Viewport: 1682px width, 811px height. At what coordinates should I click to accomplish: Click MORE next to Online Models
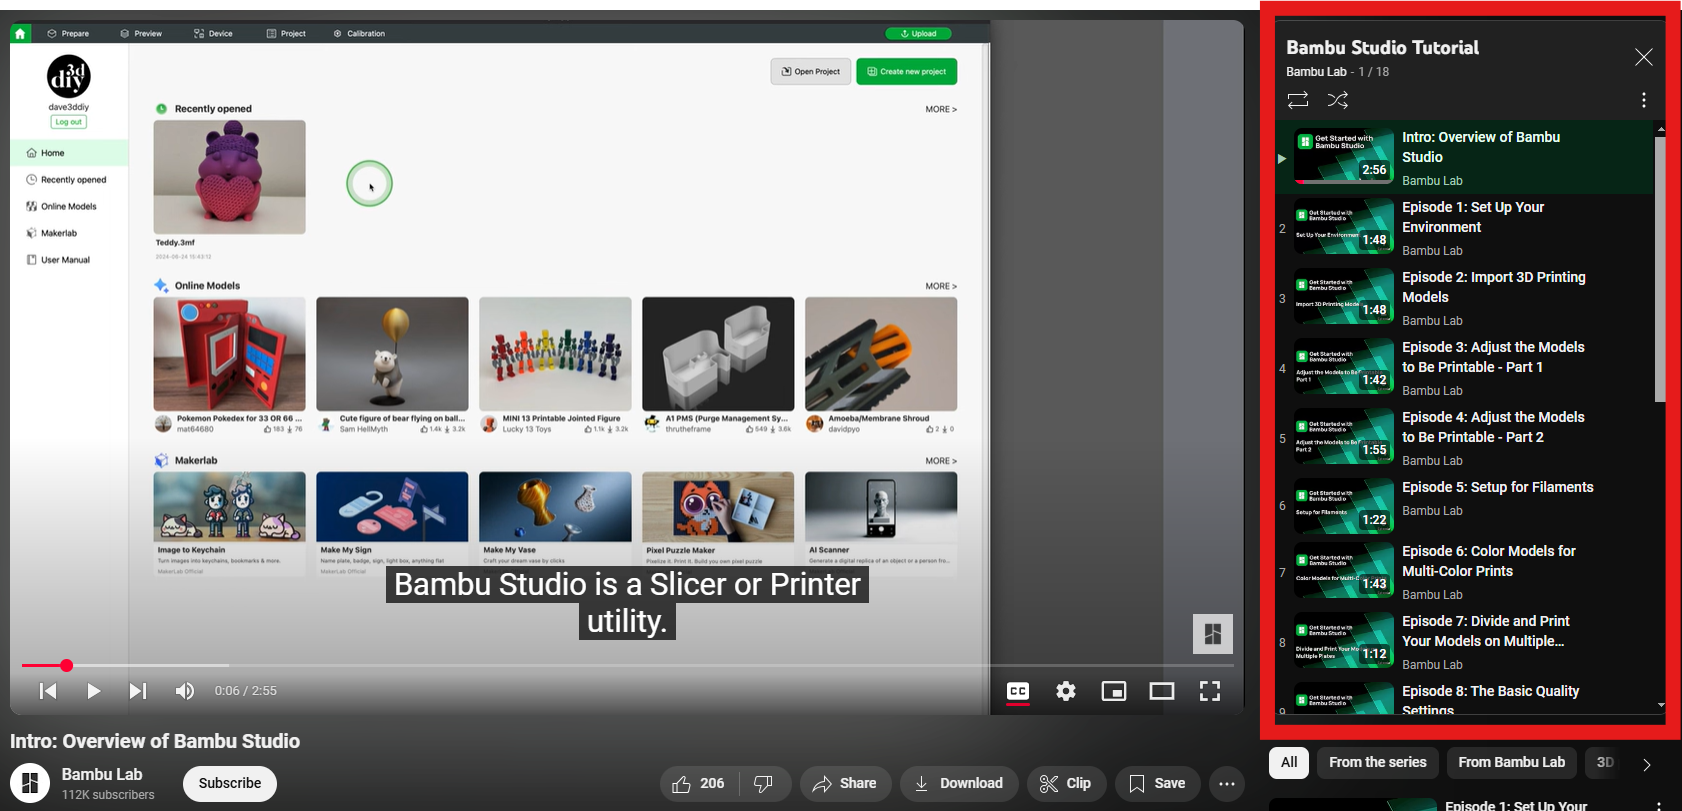tap(941, 286)
